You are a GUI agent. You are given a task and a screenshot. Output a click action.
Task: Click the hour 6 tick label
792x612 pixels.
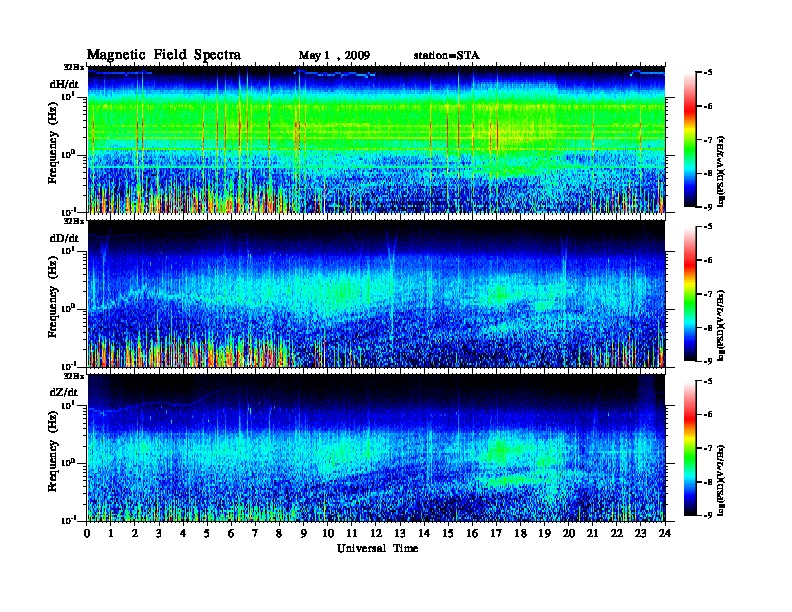point(231,533)
